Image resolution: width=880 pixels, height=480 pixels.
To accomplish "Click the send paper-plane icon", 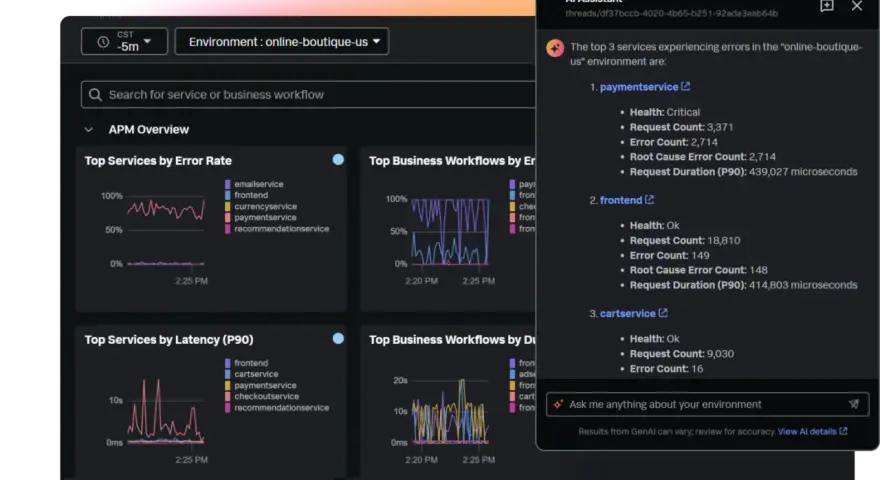I will [x=854, y=404].
